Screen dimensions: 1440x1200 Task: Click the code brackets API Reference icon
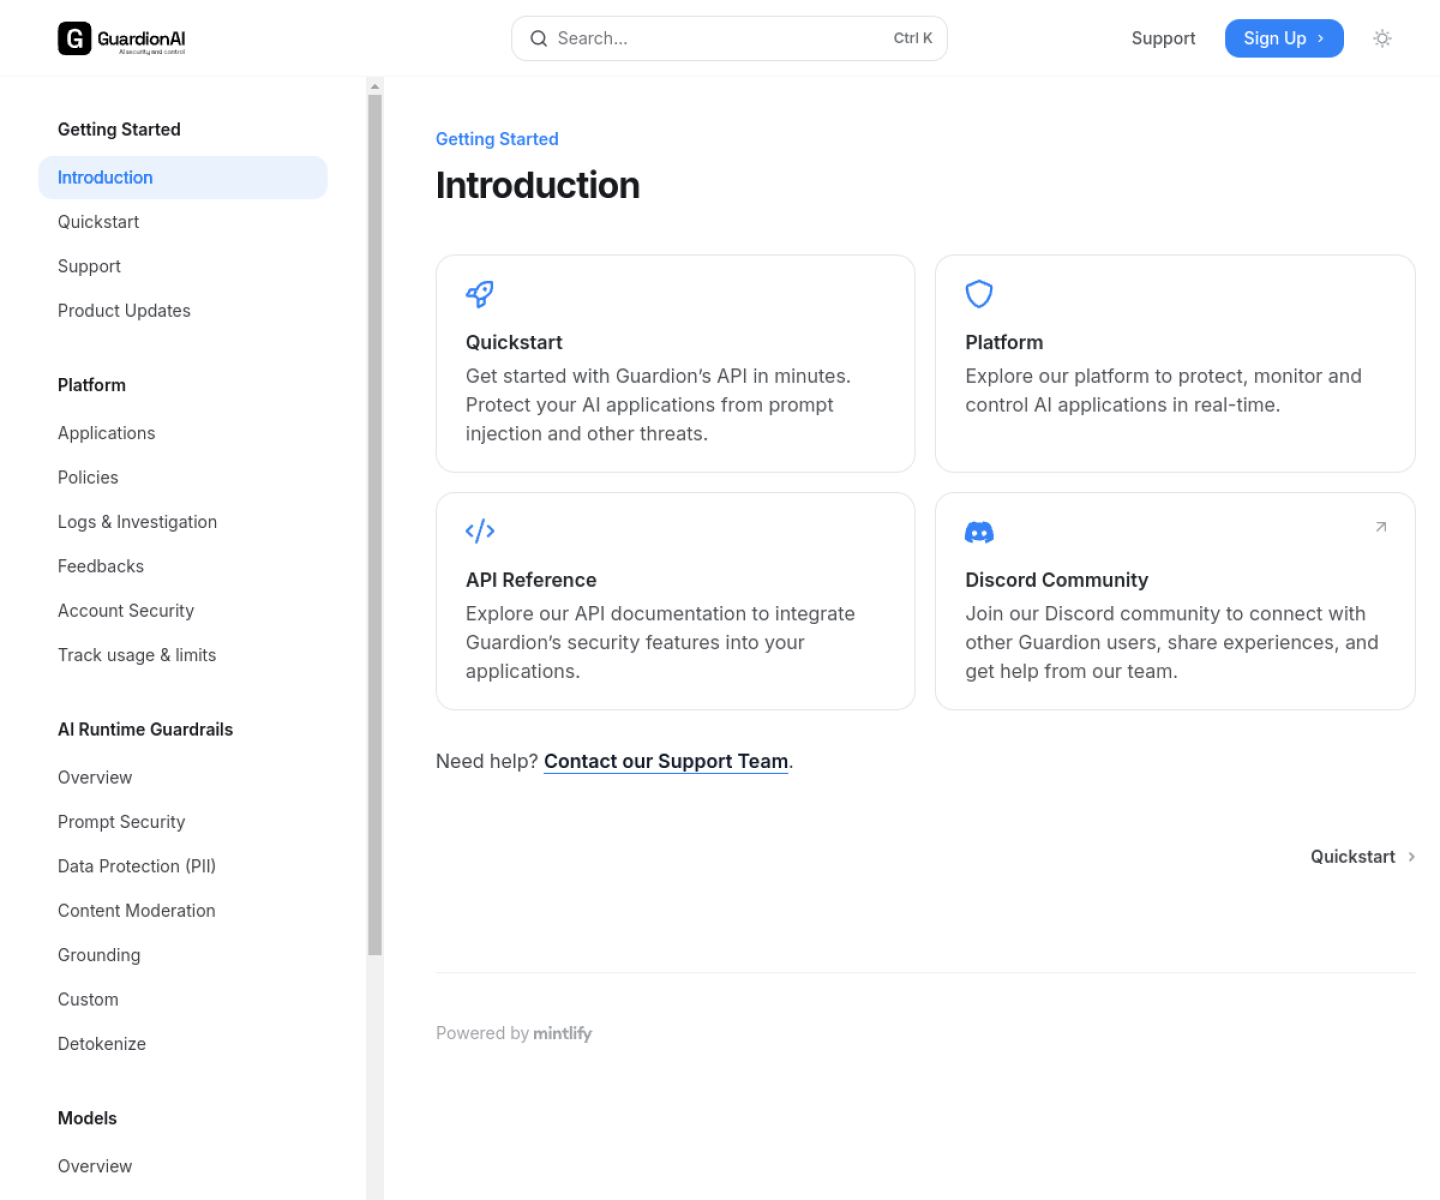coord(480,531)
